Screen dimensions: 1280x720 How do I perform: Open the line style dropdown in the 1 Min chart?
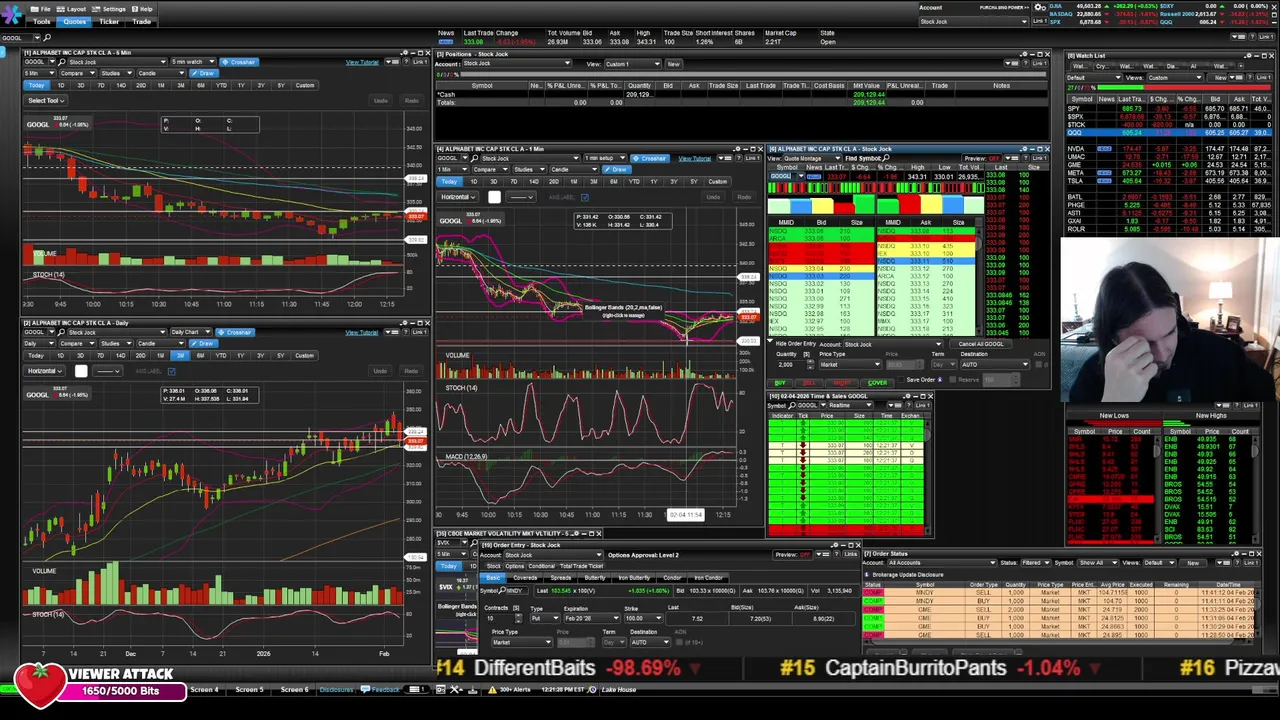click(x=521, y=197)
